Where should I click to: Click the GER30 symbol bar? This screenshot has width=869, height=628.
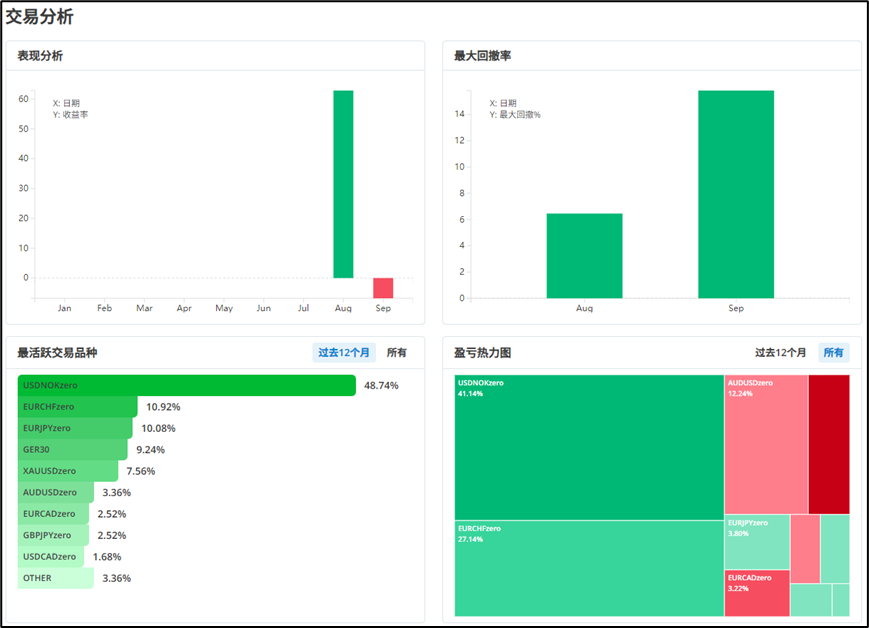(71, 450)
